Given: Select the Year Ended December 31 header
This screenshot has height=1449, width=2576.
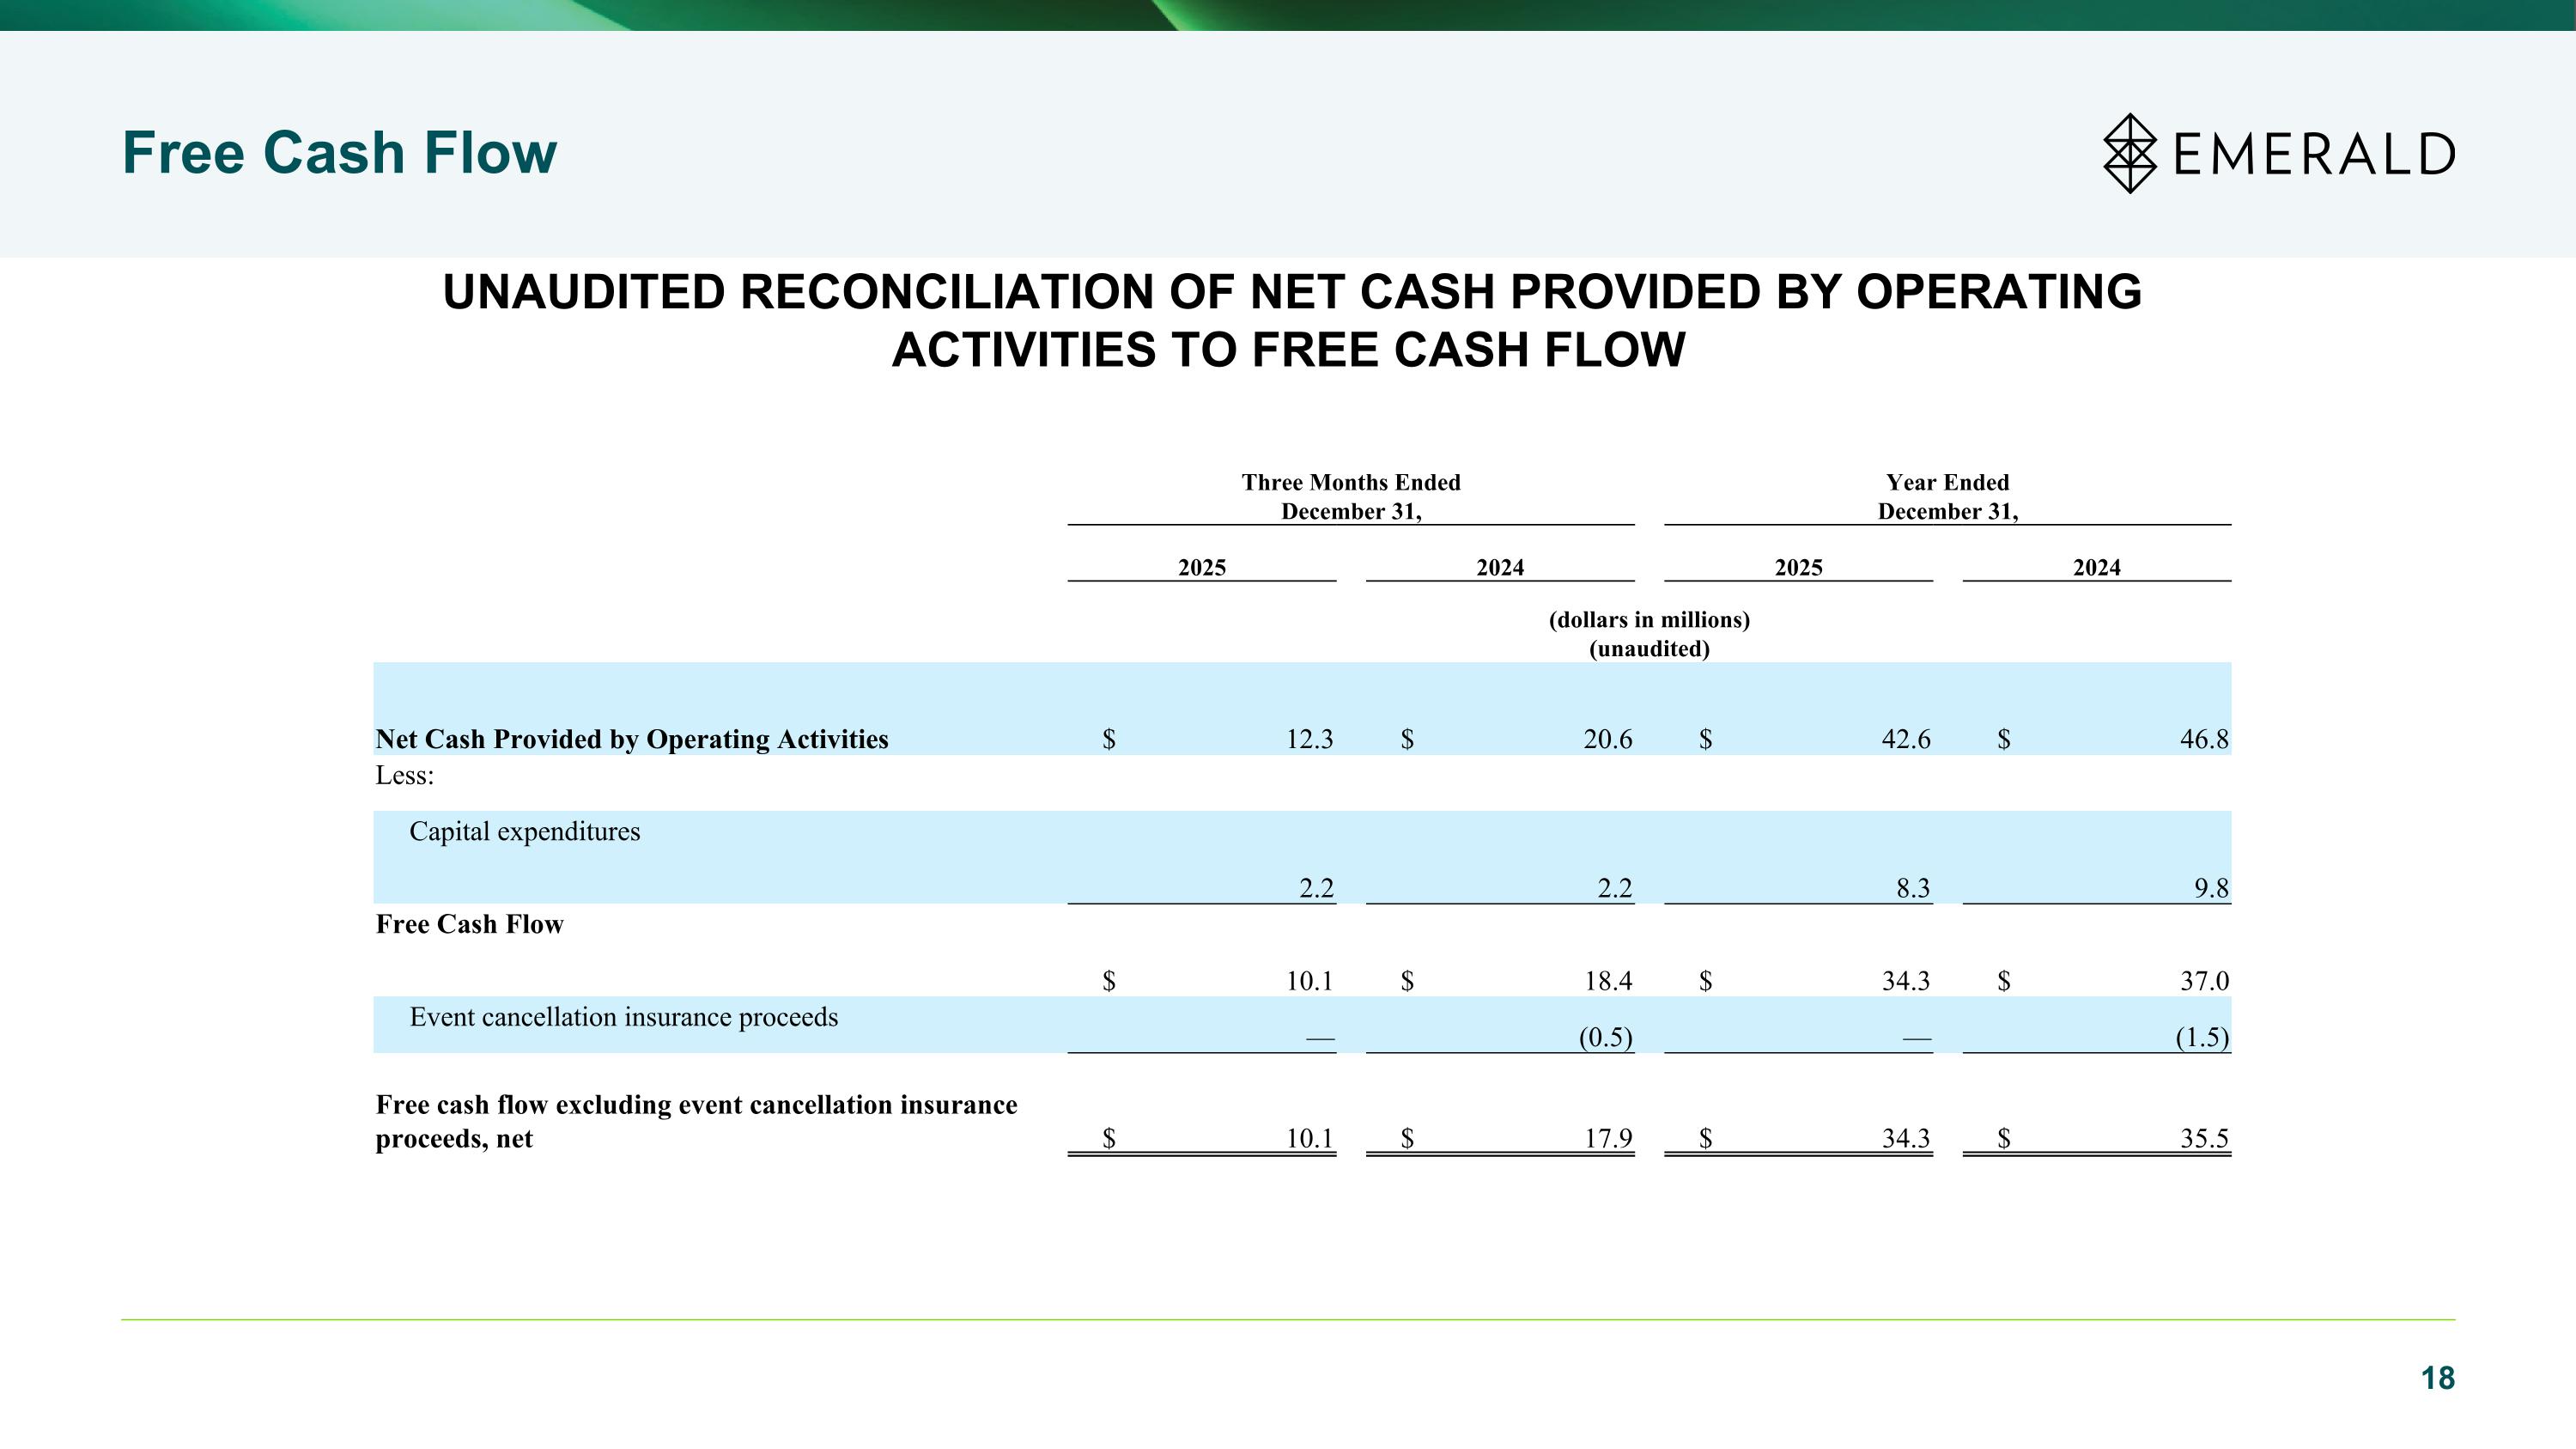Looking at the screenshot, I should (1946, 496).
